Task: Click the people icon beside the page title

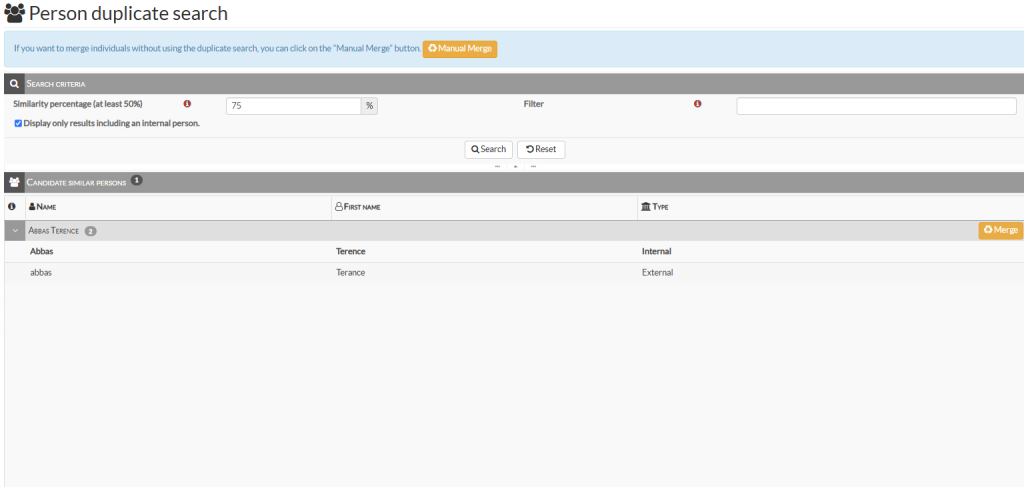Action: (15, 15)
